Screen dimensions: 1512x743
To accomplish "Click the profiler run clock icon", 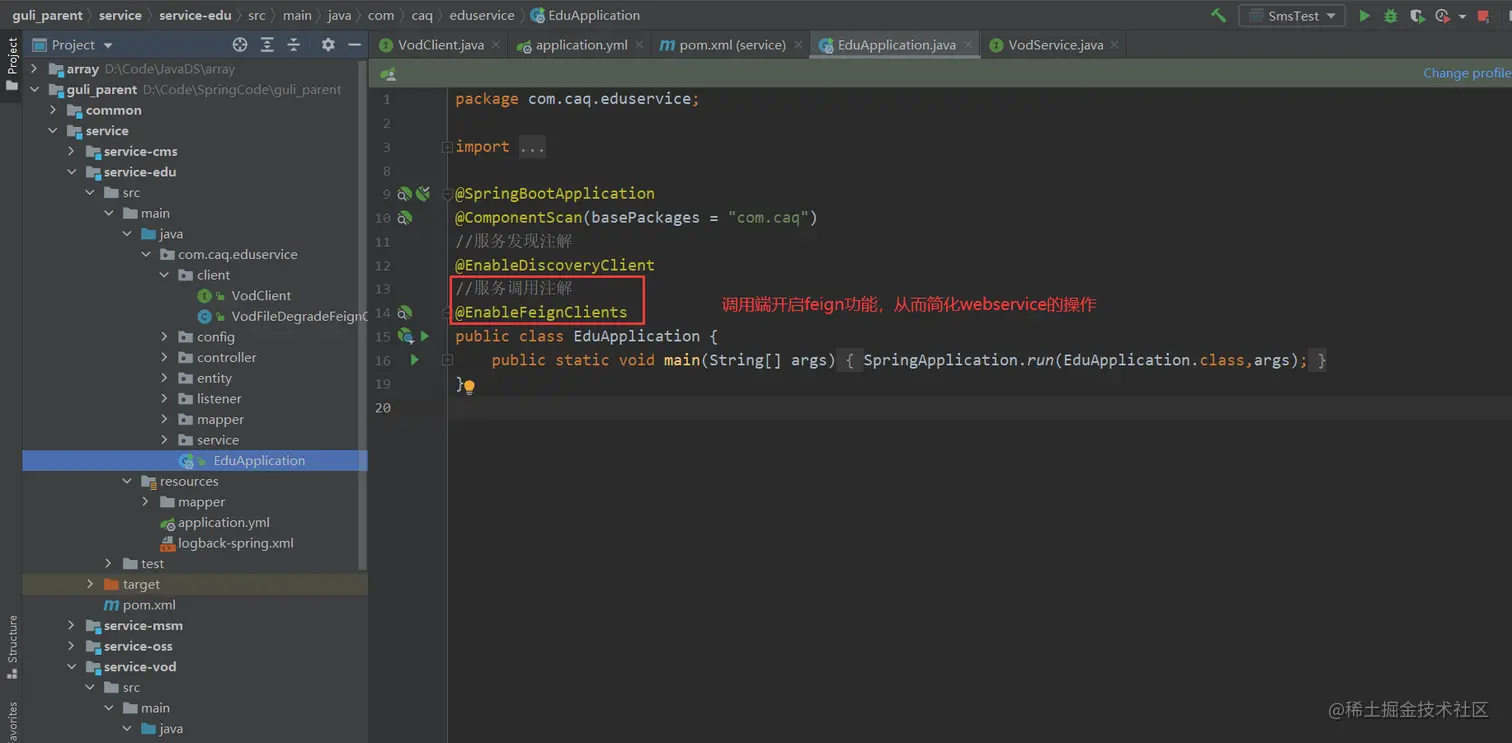I will click(x=1442, y=16).
